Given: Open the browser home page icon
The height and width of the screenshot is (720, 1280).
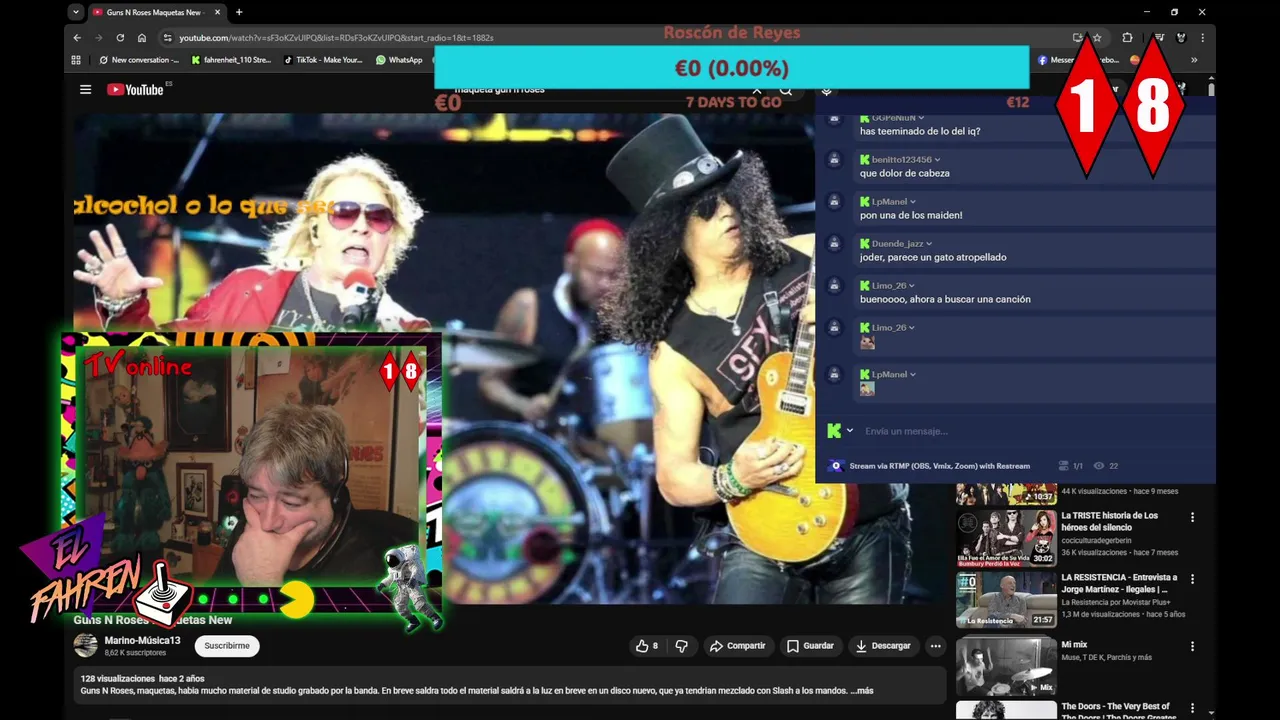Looking at the screenshot, I should 142,37.
